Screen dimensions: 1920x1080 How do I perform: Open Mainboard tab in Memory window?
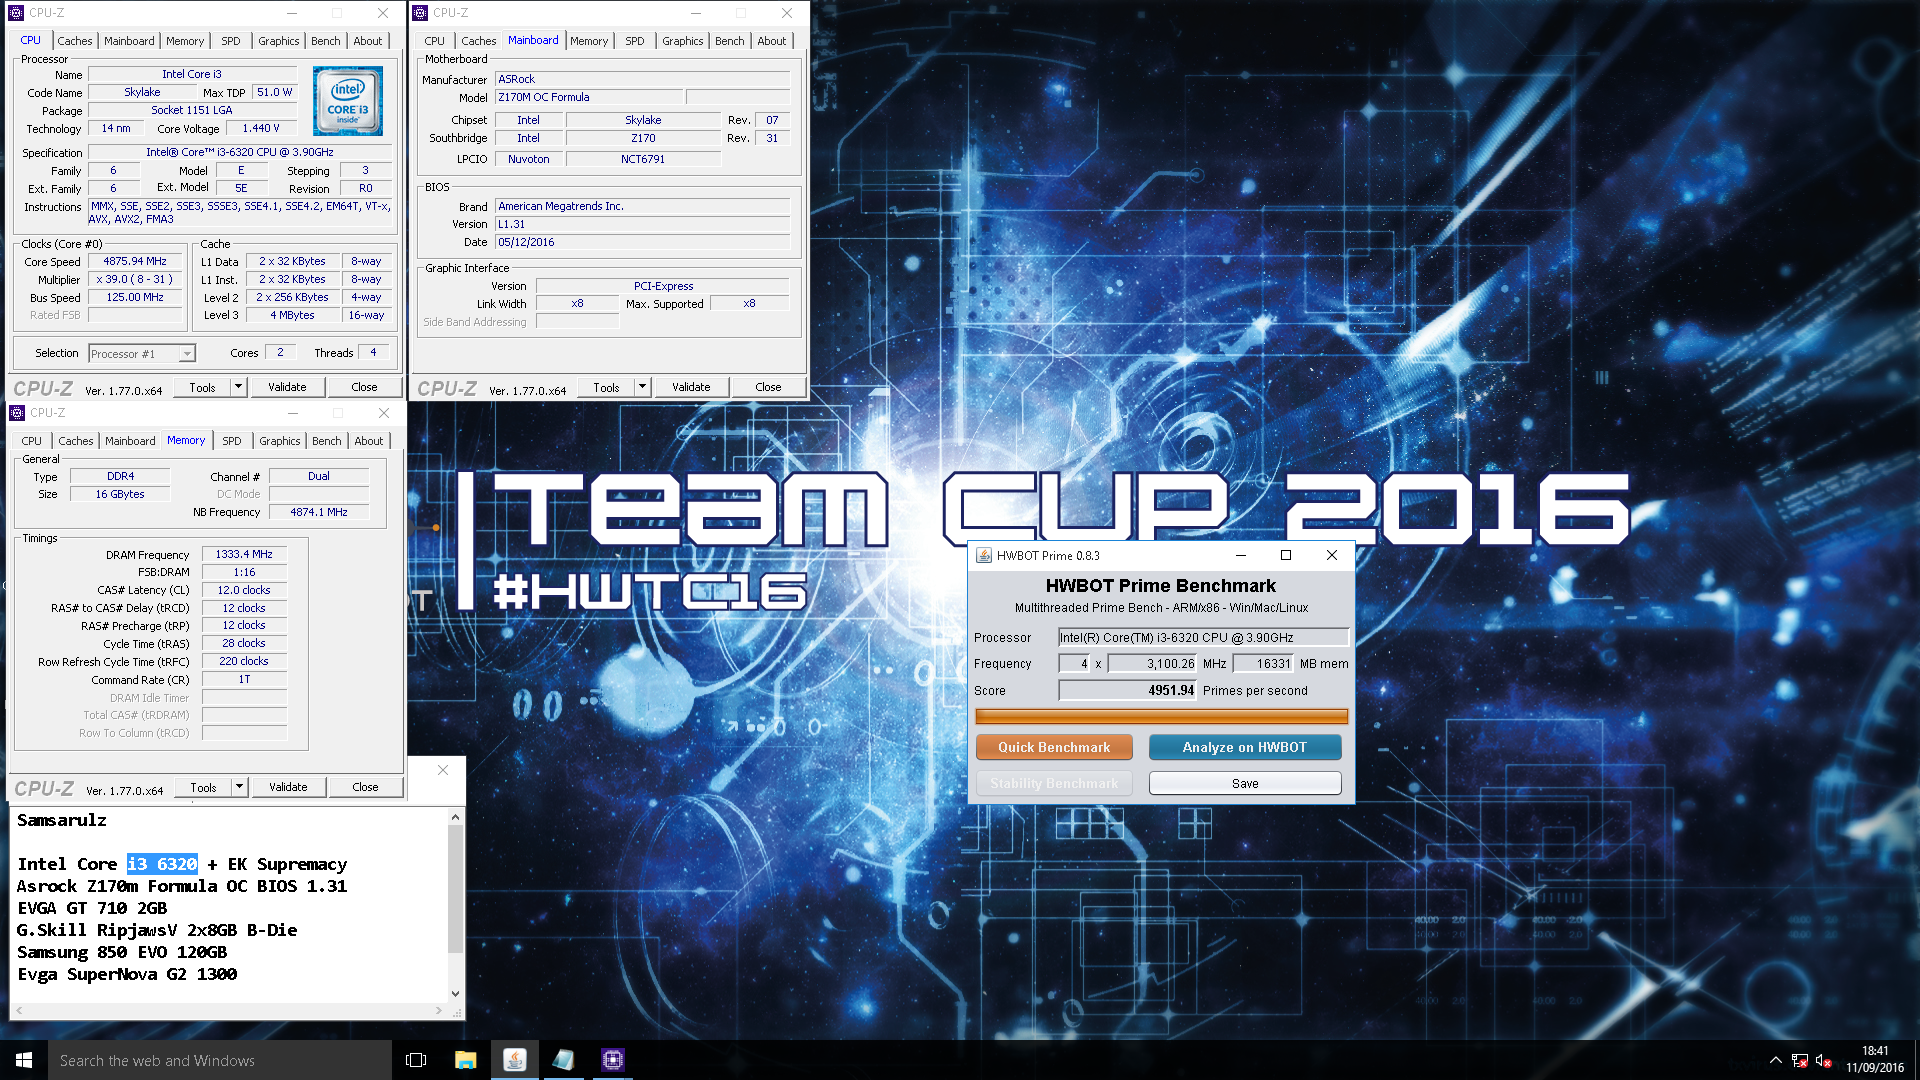pyautogui.click(x=130, y=441)
